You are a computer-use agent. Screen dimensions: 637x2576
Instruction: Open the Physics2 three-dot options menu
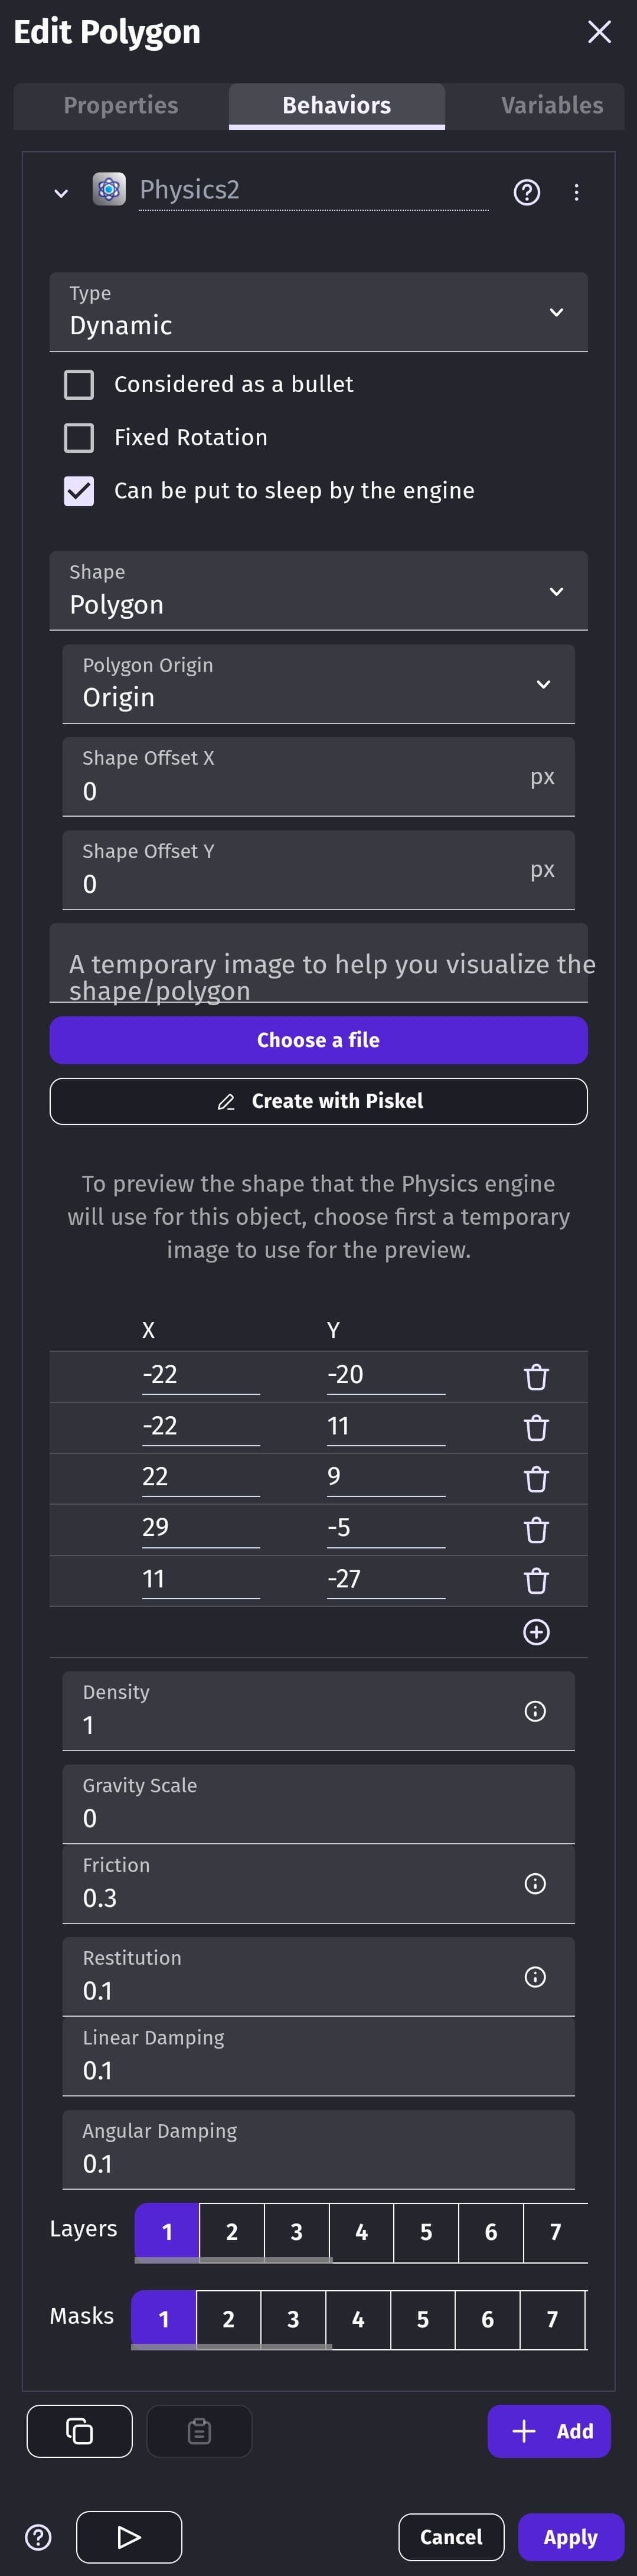[576, 192]
